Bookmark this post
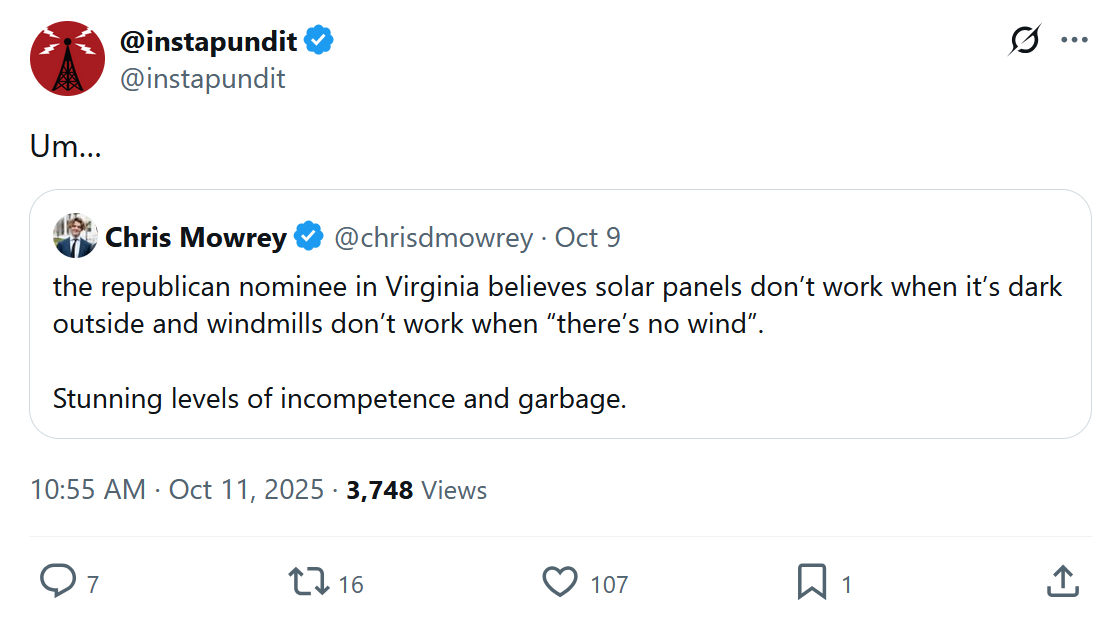 click(811, 581)
